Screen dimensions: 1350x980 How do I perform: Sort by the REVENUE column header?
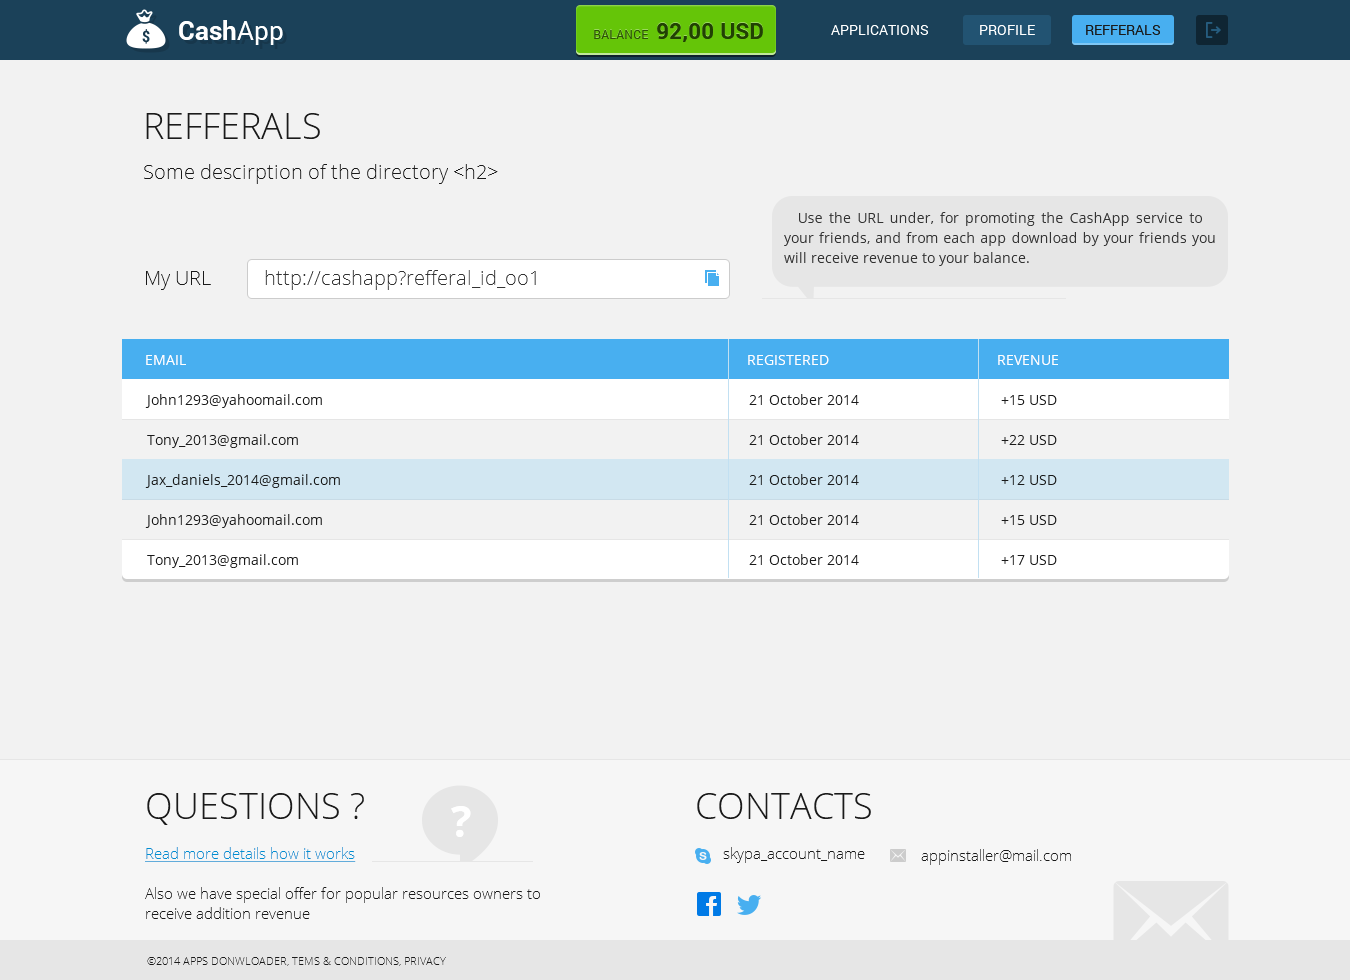coord(1028,360)
